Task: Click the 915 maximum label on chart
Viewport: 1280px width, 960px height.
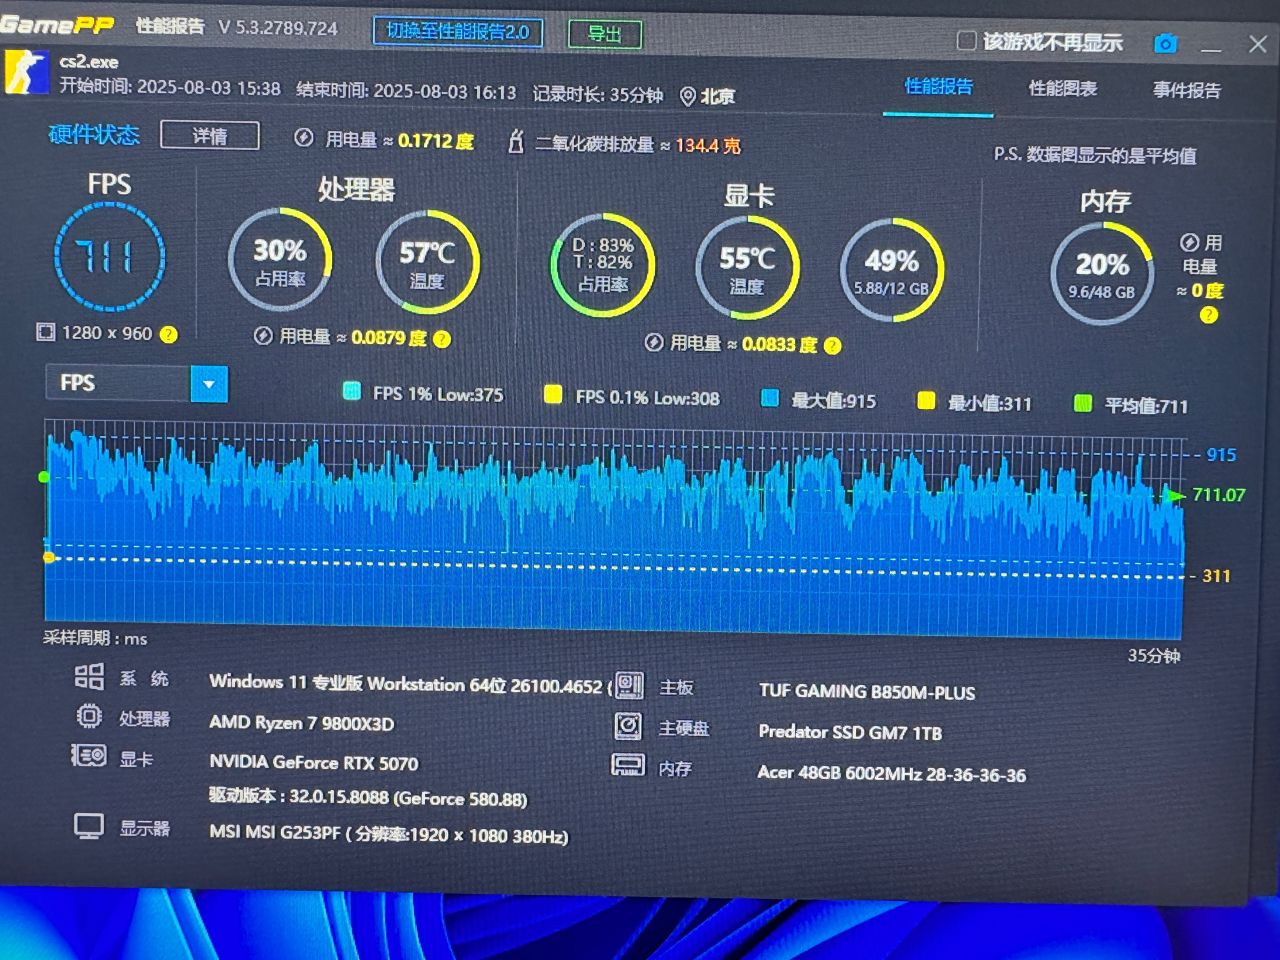Action: tap(1221, 455)
